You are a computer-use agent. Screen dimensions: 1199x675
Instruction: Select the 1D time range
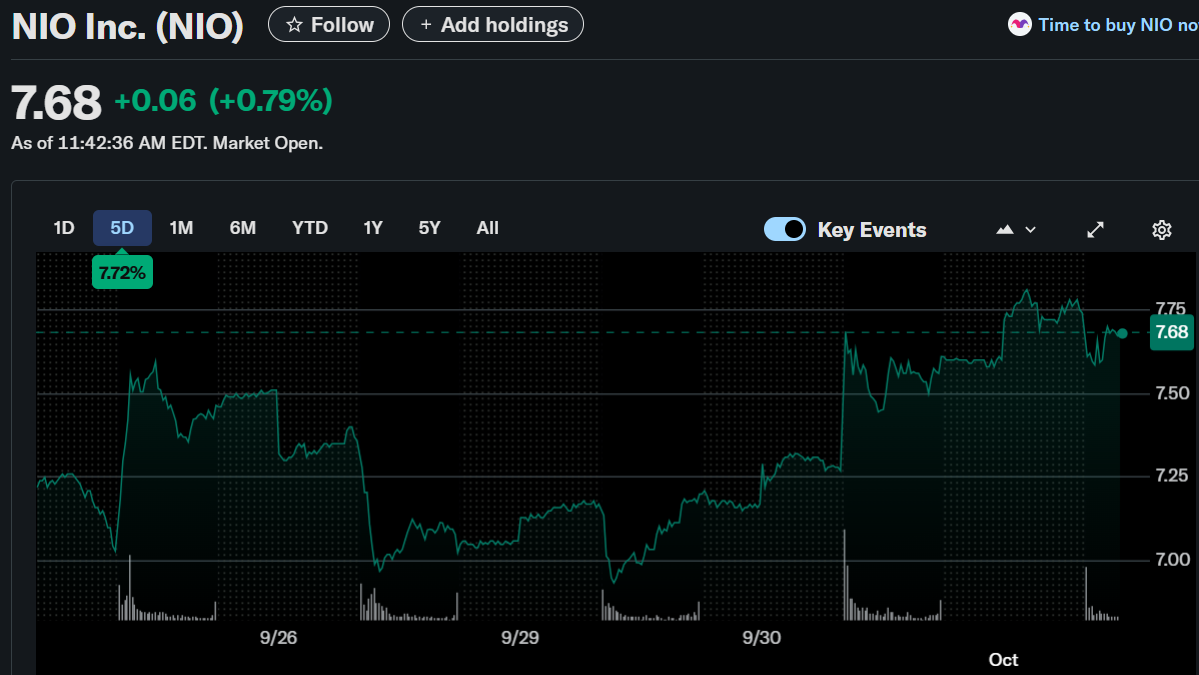point(64,228)
